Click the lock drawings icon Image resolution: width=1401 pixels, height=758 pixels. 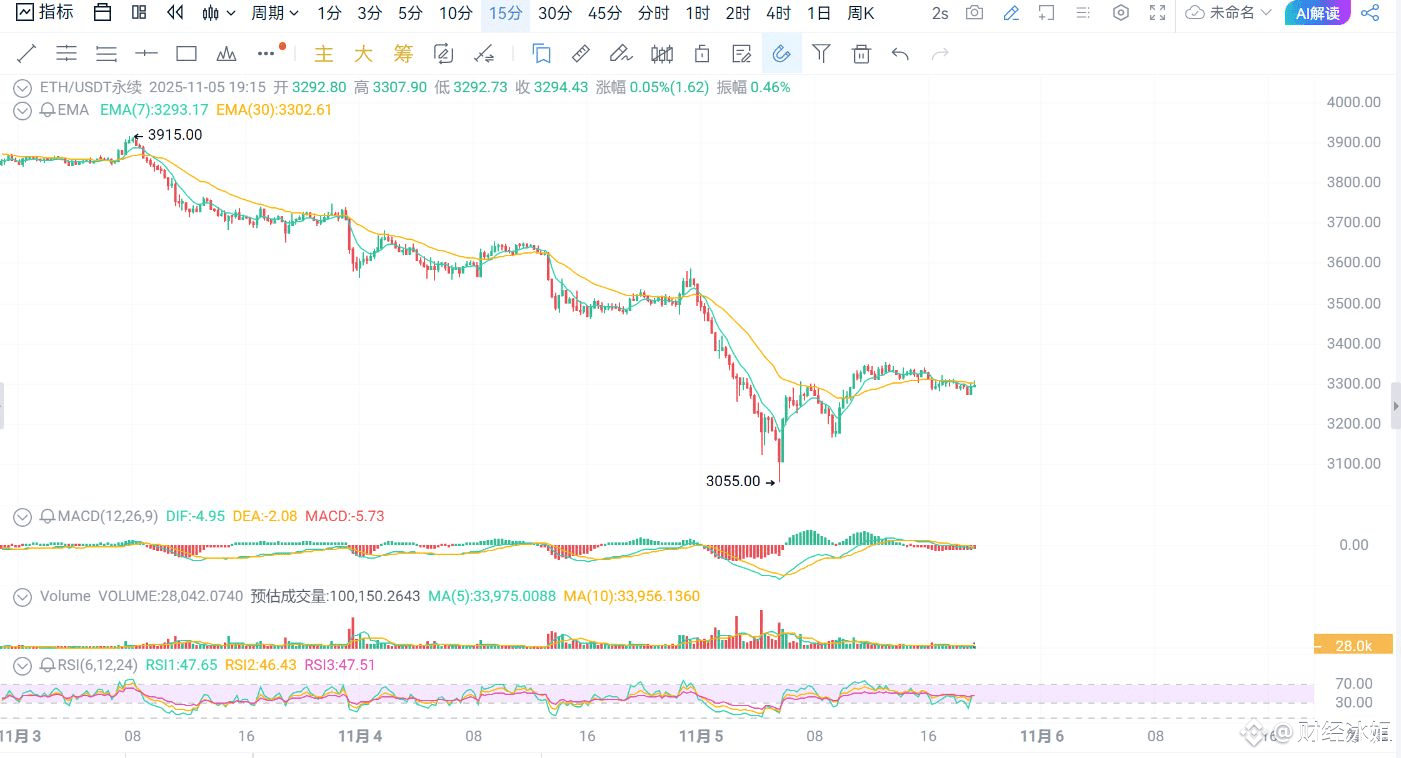(x=701, y=53)
